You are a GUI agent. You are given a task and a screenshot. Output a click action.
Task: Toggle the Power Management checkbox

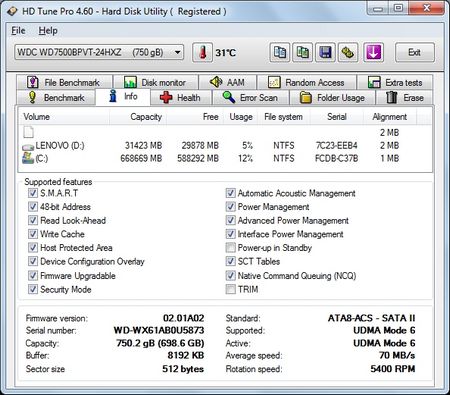(230, 207)
